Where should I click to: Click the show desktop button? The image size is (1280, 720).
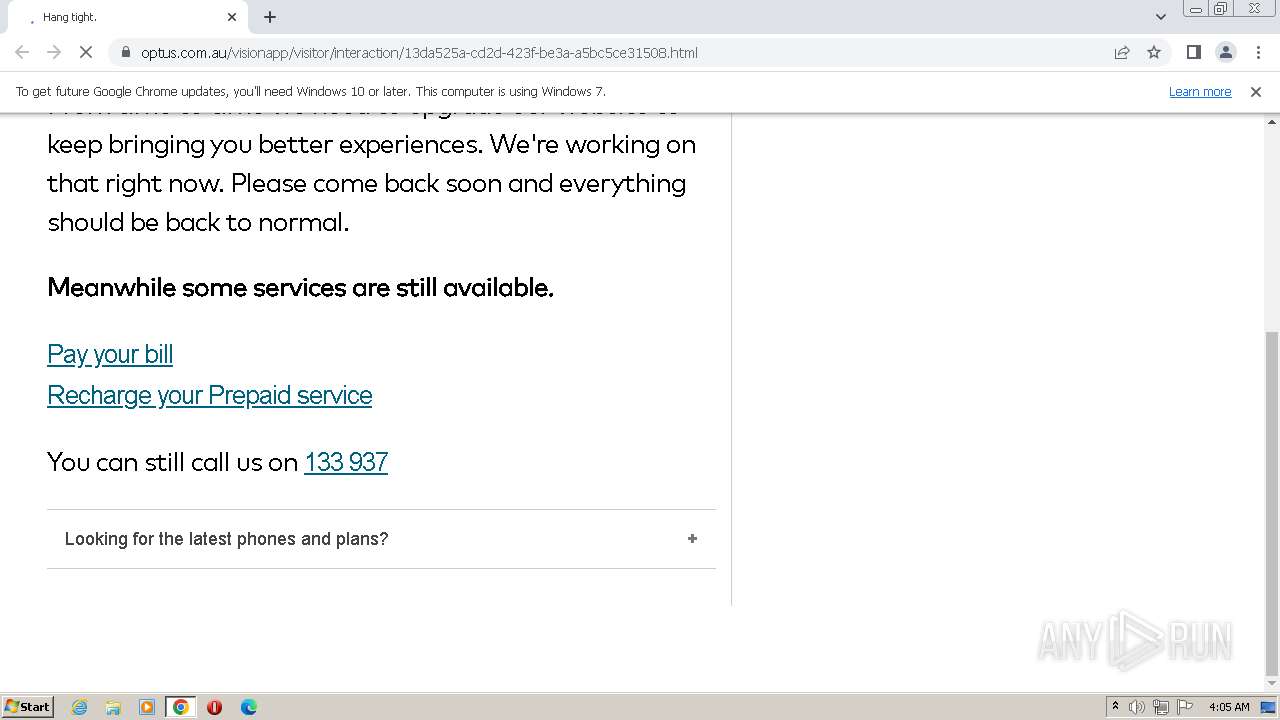[x=1269, y=707]
